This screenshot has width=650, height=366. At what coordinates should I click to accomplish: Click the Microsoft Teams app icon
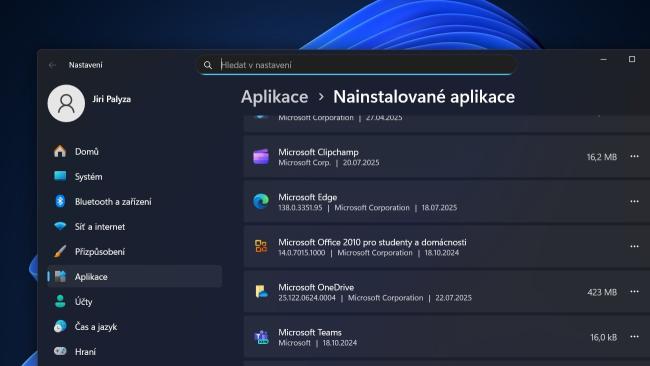[x=262, y=337]
